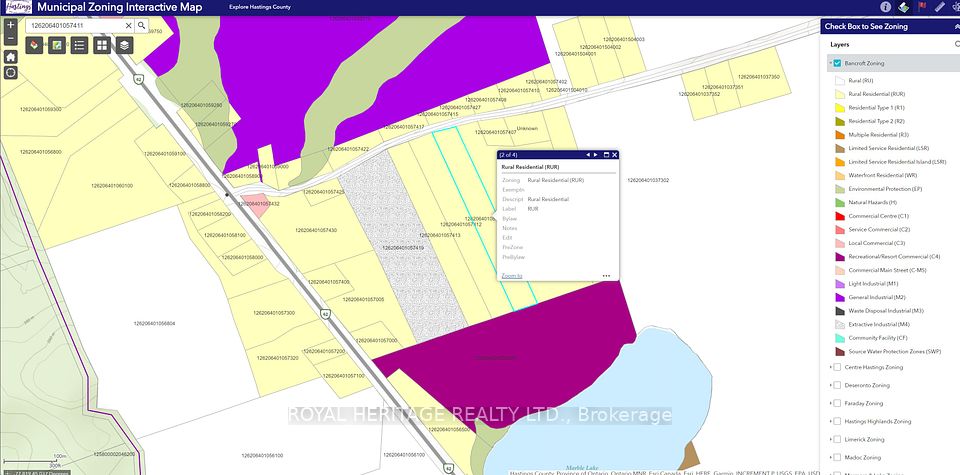Zoom in with the plus button
Viewport: 960px width, 475px height.
point(10,26)
